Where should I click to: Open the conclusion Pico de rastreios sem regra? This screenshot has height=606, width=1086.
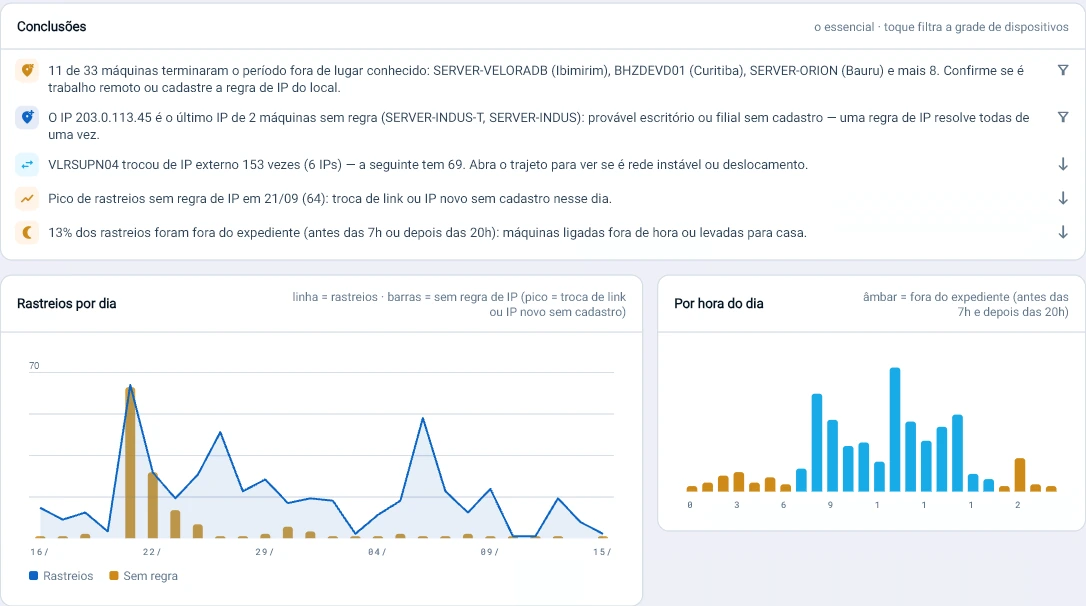click(543, 199)
